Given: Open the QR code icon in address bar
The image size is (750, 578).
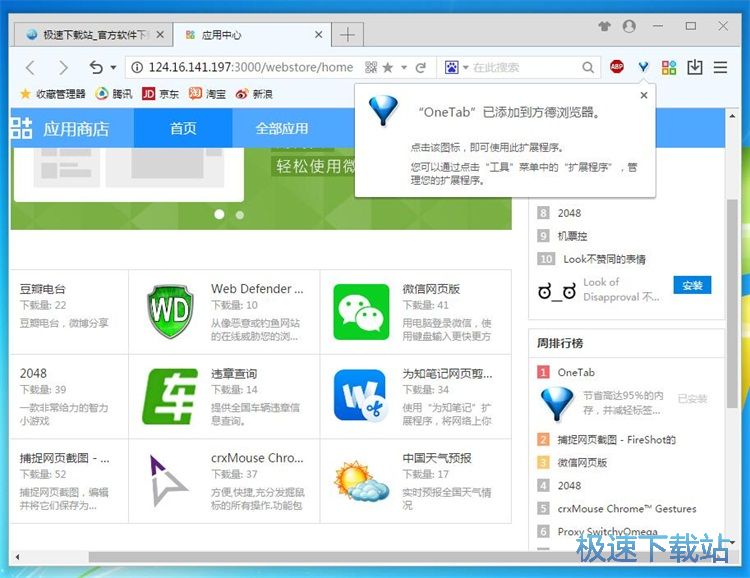Looking at the screenshot, I should [371, 67].
